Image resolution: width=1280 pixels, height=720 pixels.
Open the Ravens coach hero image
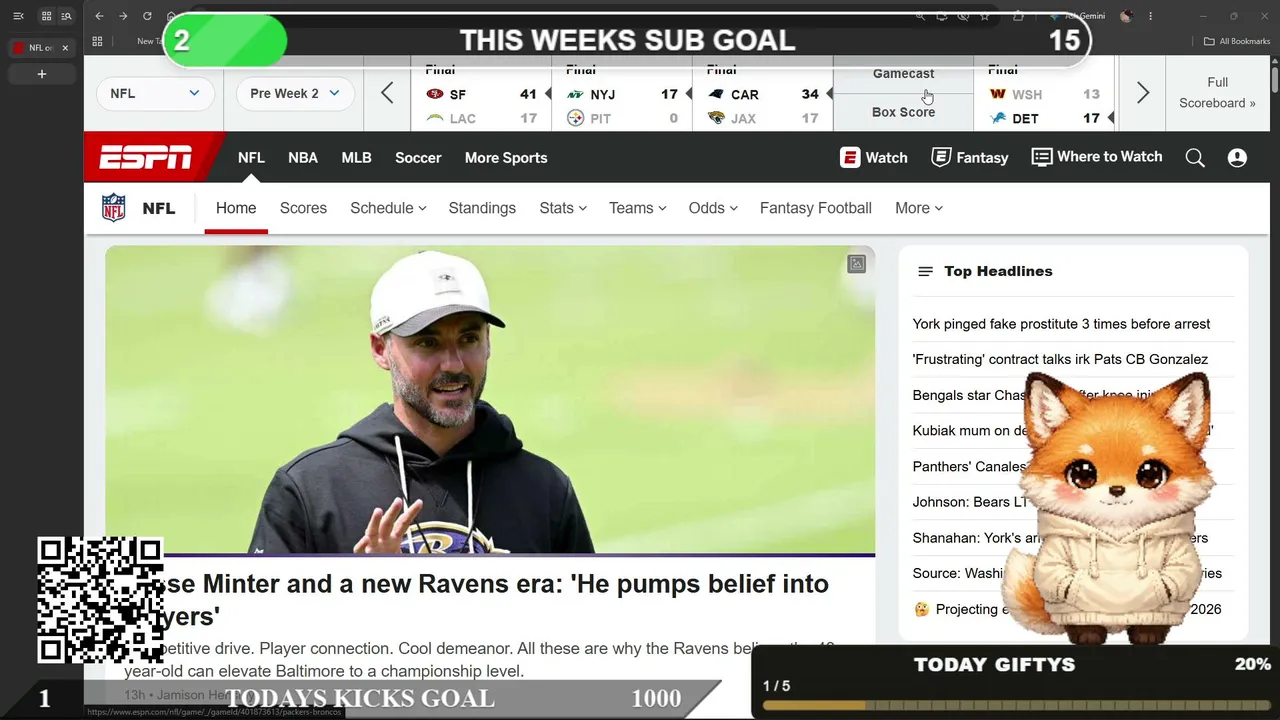click(x=490, y=399)
